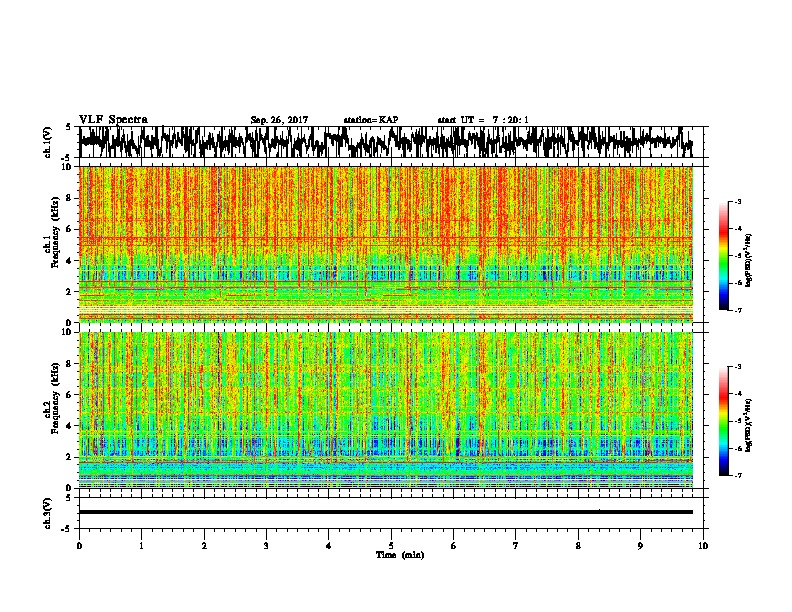This screenshot has height=612, width=792.
Task: Click the "0" tick on the time axis
Action: pyautogui.click(x=79, y=546)
